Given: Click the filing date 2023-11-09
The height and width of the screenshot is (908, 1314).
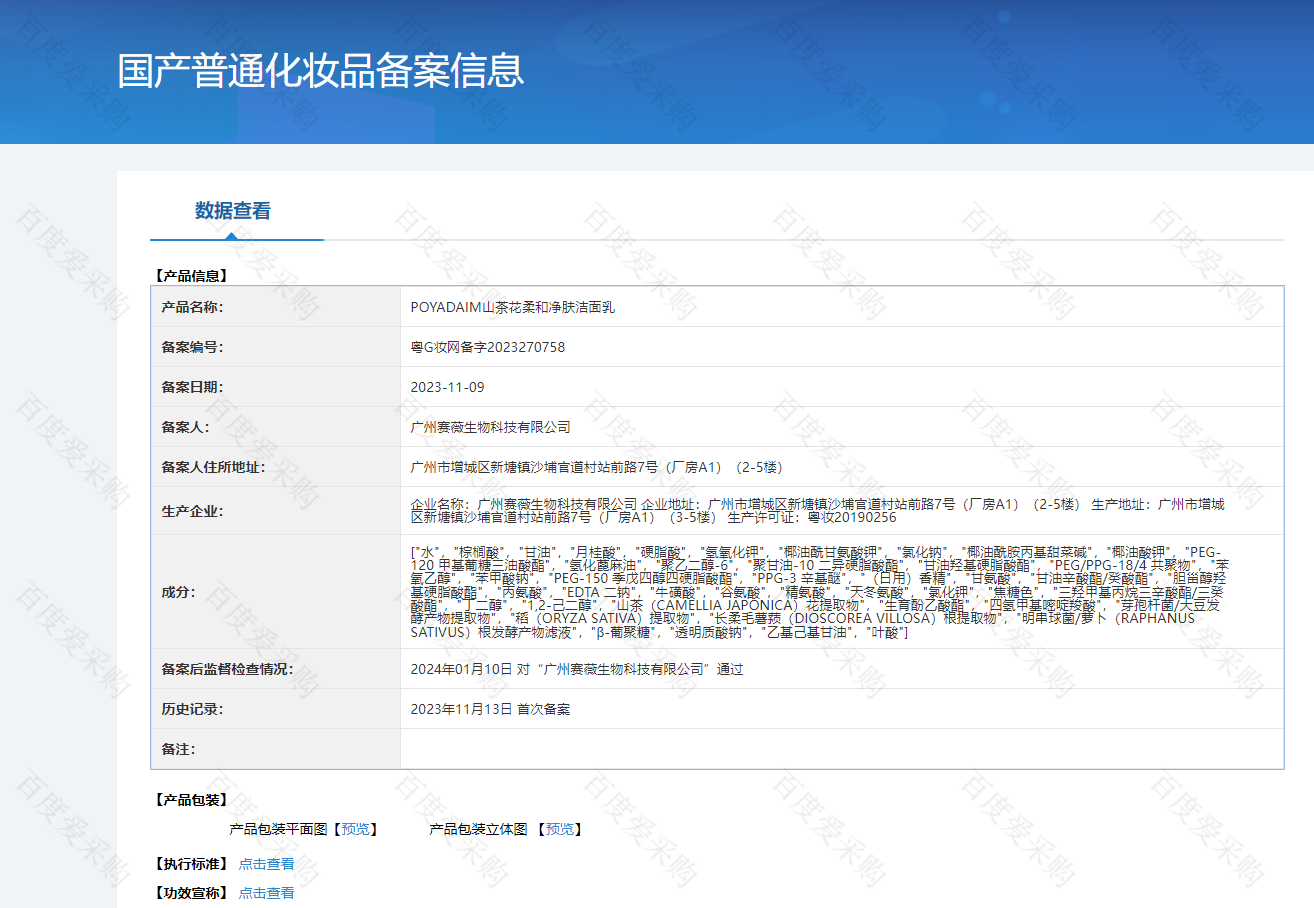Looking at the screenshot, I should 447,387.
